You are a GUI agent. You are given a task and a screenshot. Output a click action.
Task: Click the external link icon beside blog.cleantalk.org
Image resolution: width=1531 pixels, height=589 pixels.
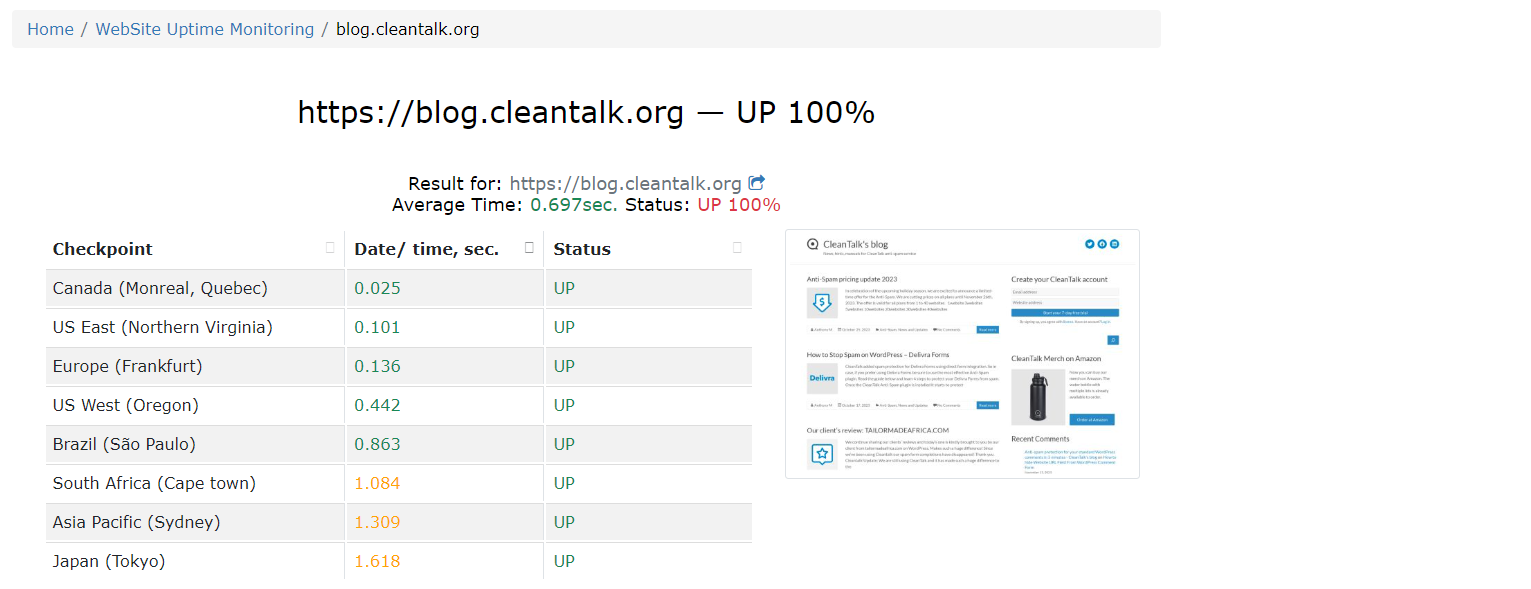pos(757,183)
